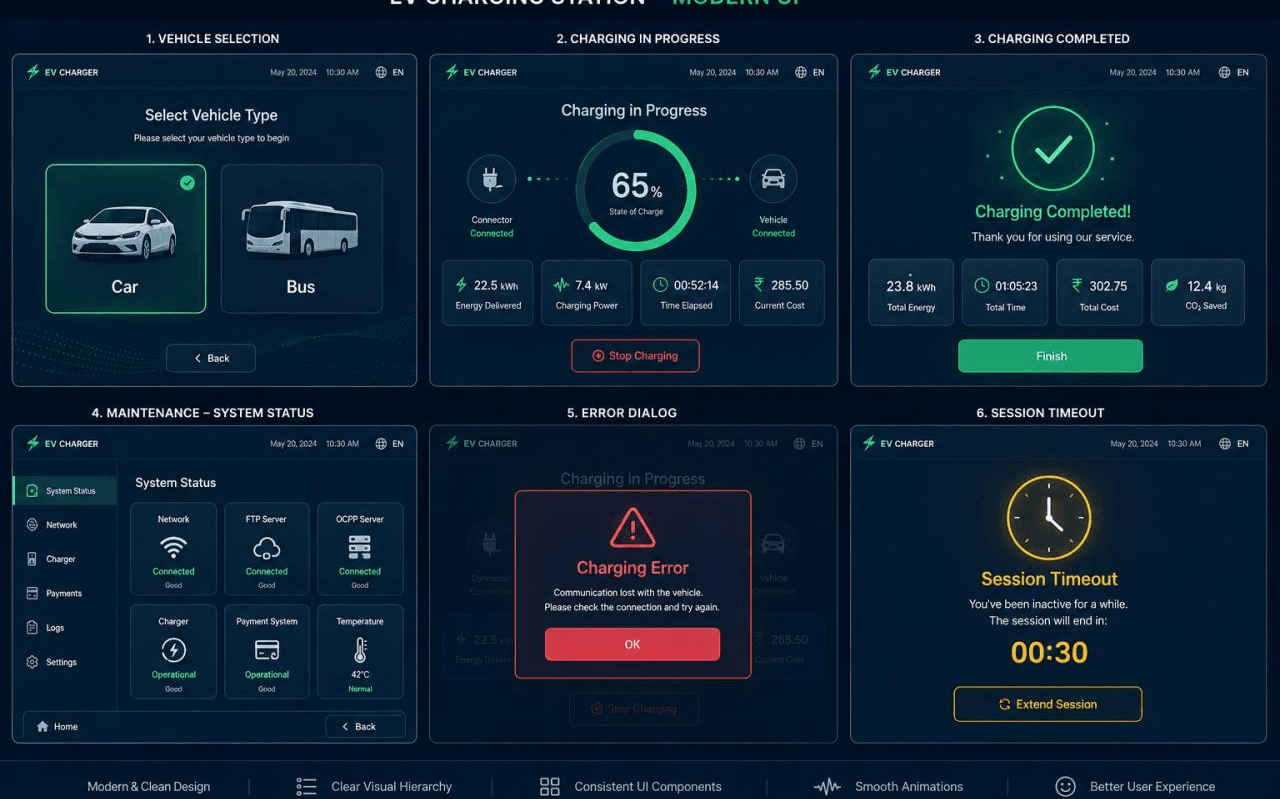Click the green Finish button
1280x799 pixels.
coord(1050,356)
